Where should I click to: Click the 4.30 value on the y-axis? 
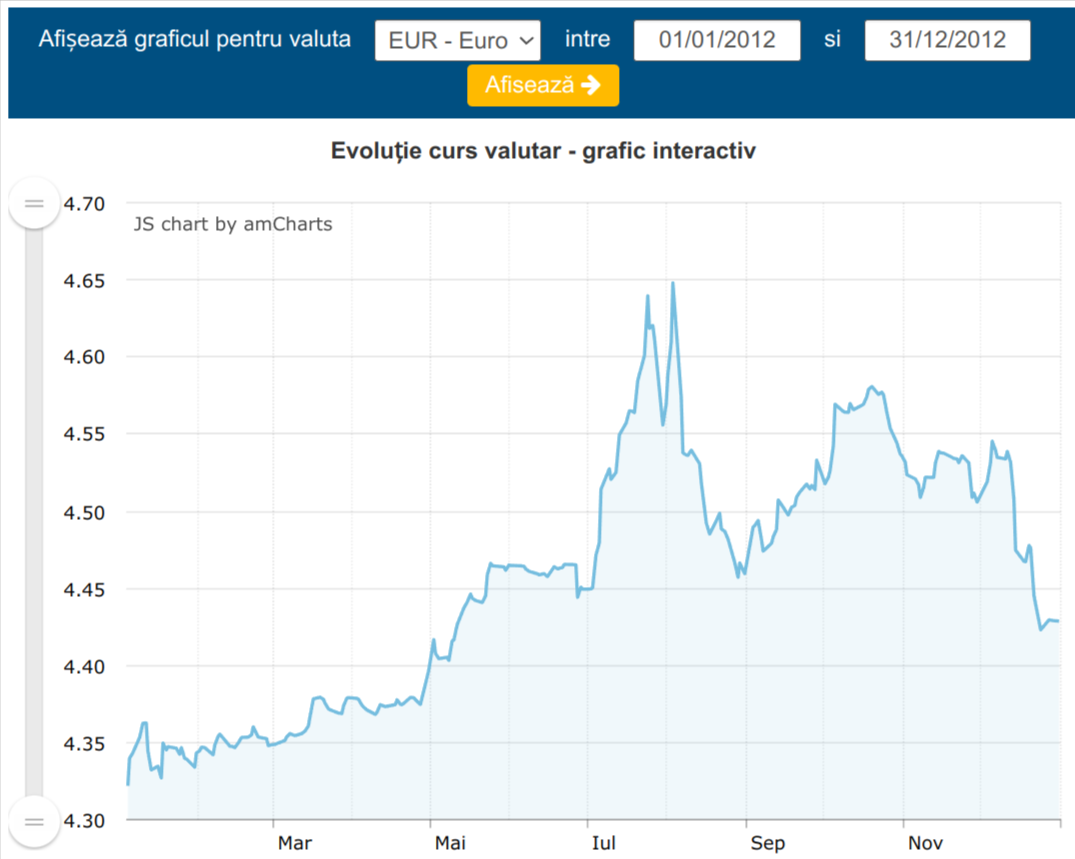point(84,820)
